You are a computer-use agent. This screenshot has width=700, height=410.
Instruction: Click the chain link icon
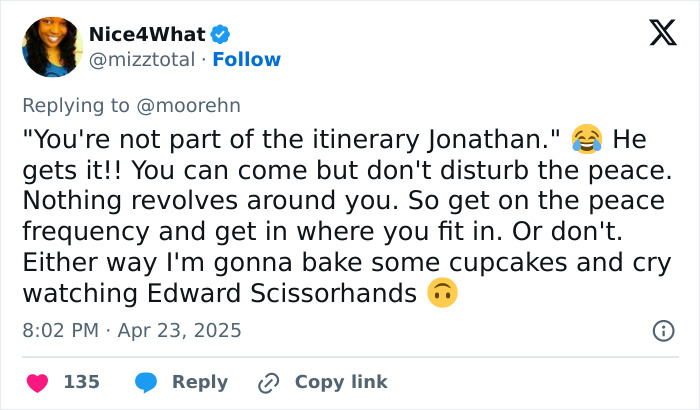[x=268, y=382]
